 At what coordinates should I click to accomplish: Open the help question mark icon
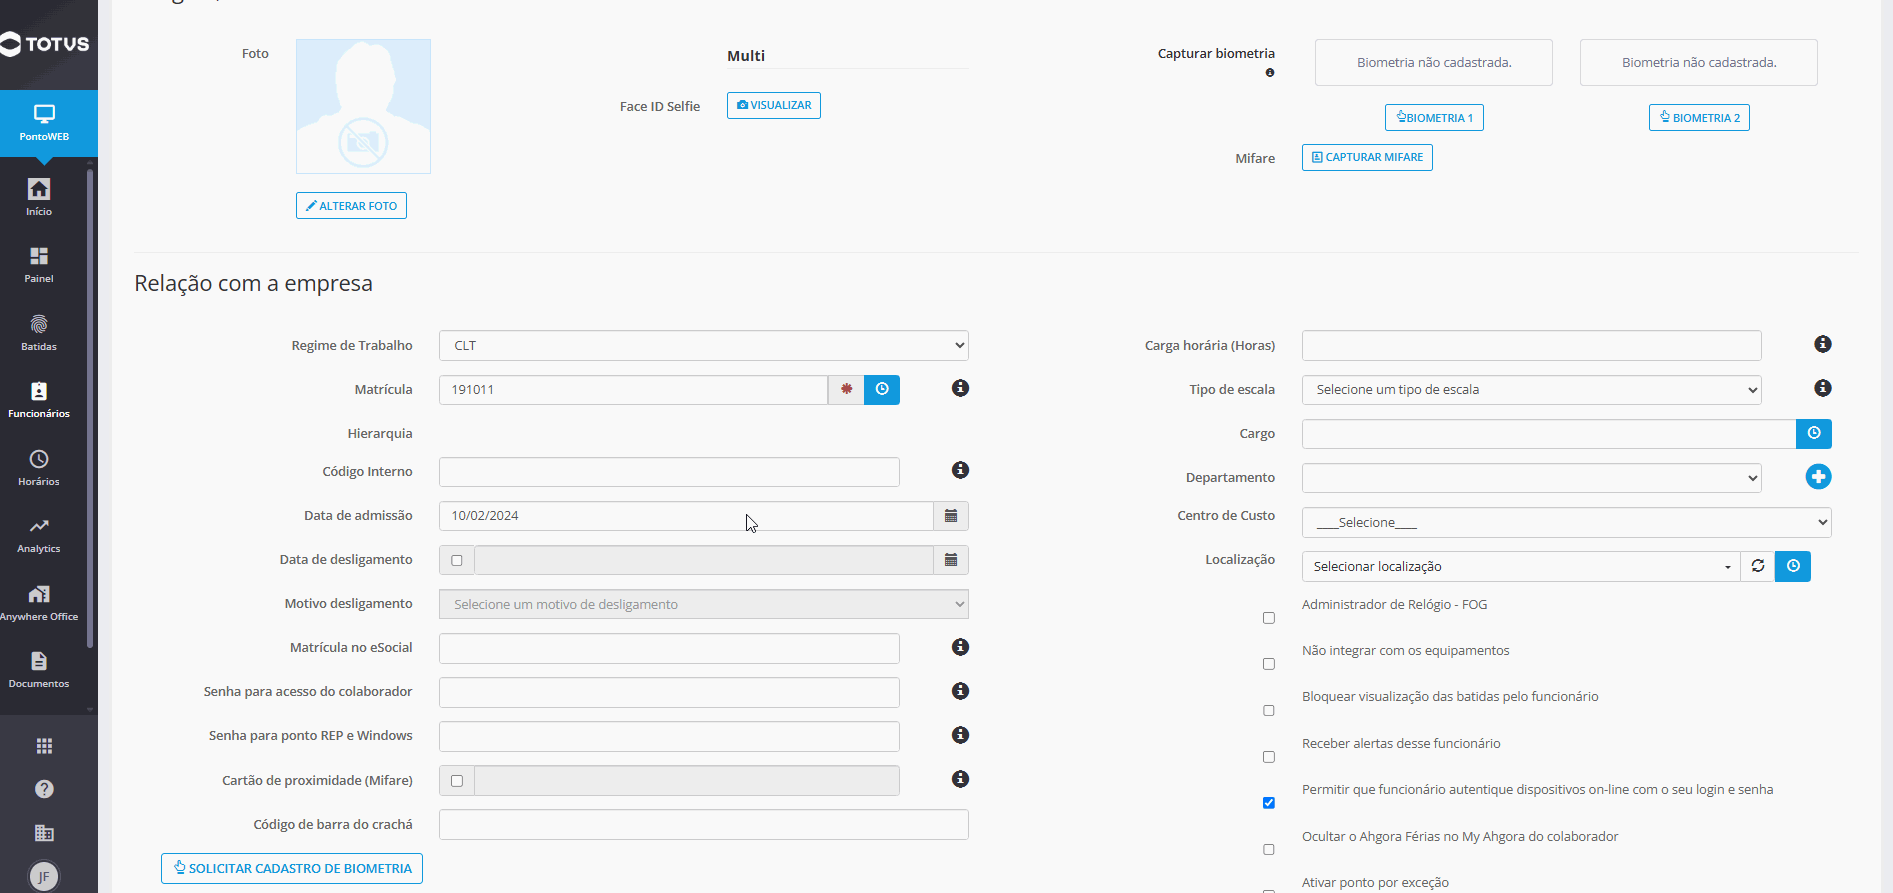click(x=44, y=789)
